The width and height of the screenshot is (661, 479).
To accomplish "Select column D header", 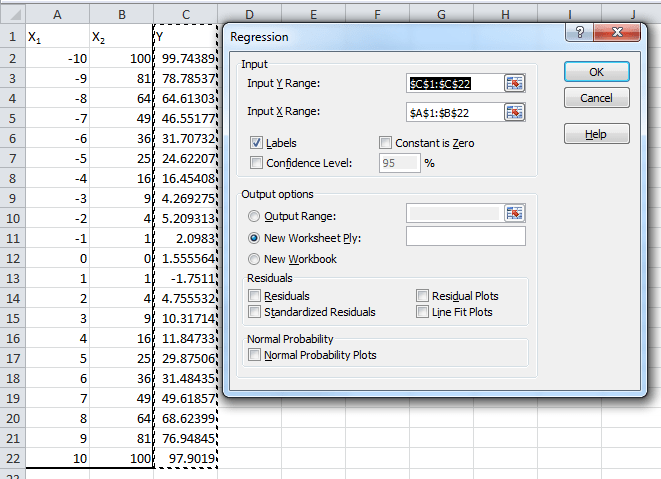I will [250, 15].
